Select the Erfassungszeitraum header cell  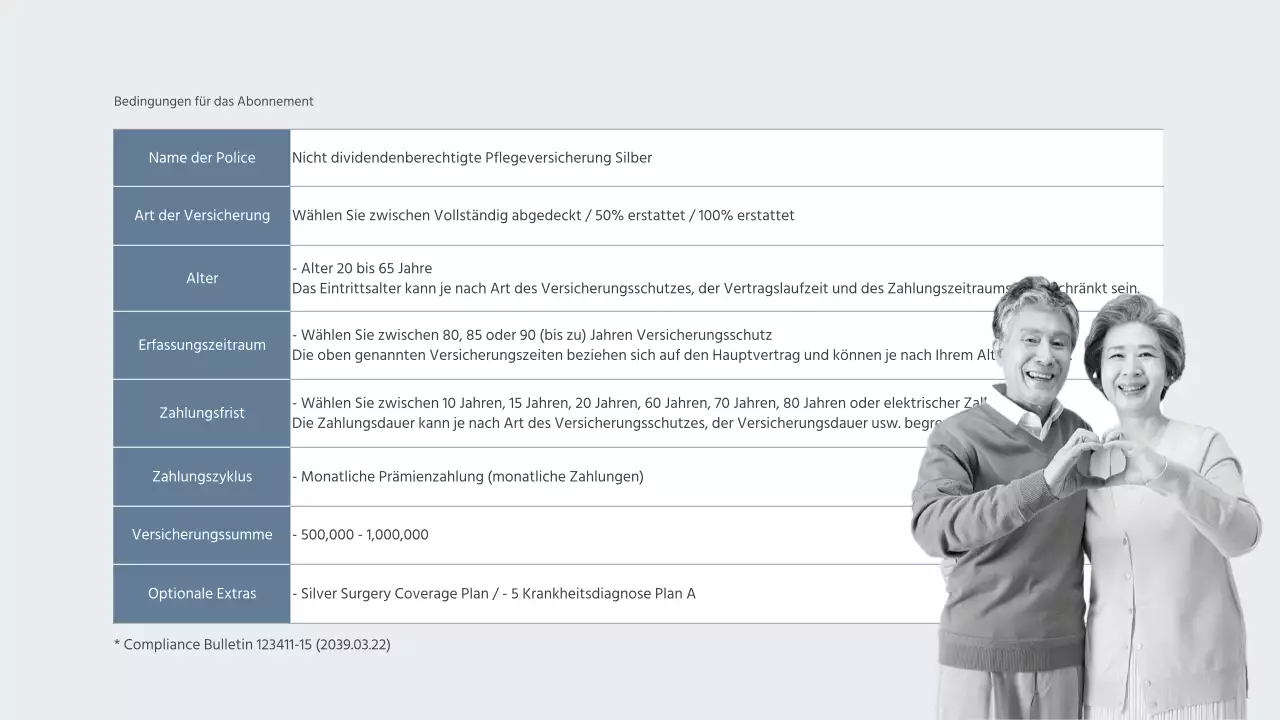[x=201, y=344]
